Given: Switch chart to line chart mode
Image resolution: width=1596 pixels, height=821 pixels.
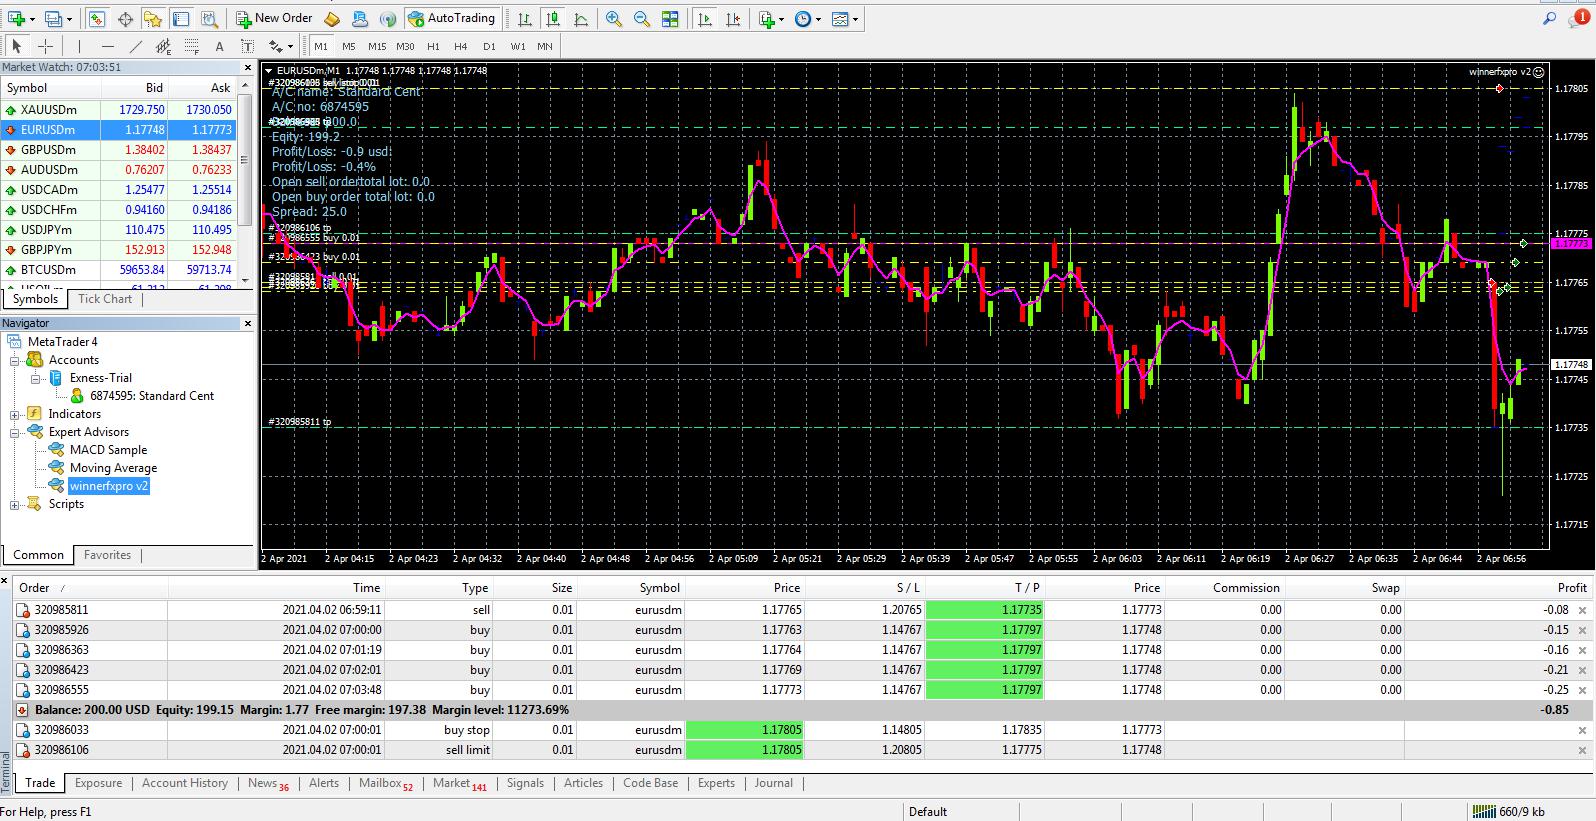Looking at the screenshot, I should (x=582, y=19).
